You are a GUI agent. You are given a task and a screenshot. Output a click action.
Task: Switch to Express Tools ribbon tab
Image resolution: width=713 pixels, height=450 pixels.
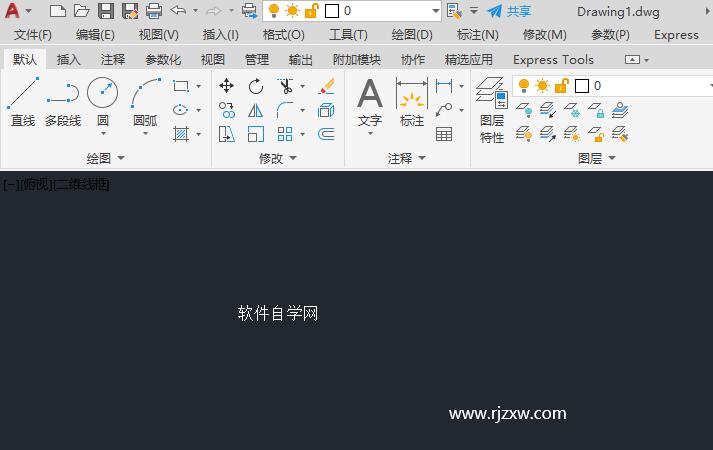(553, 60)
